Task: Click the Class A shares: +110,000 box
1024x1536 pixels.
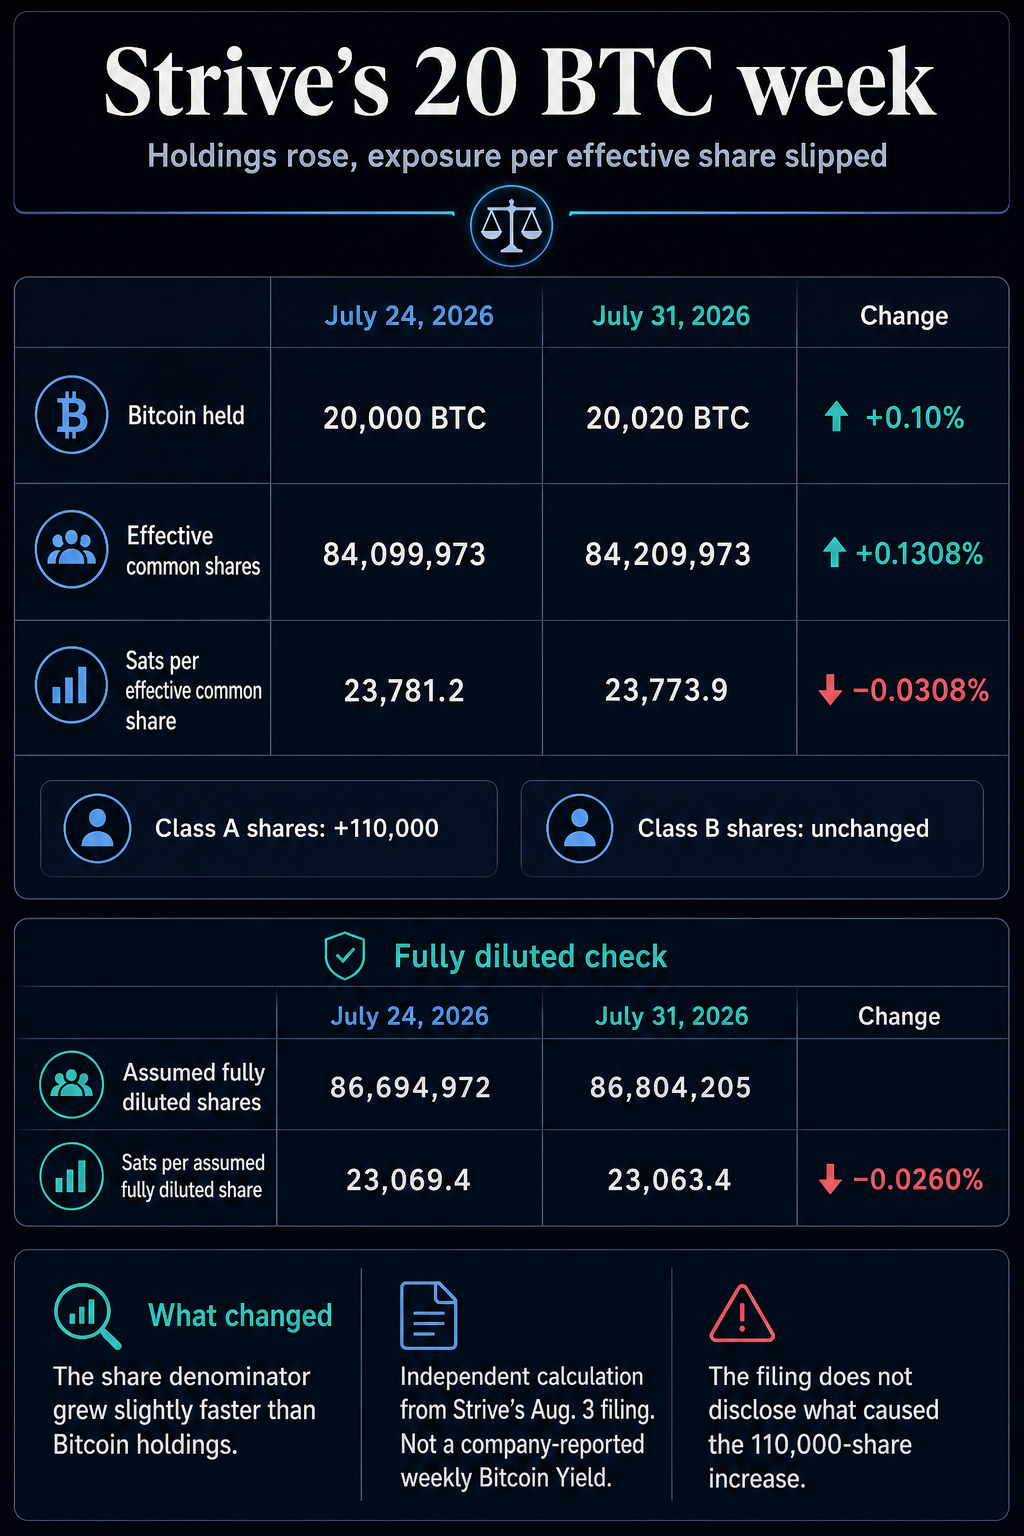Action: [x=269, y=828]
